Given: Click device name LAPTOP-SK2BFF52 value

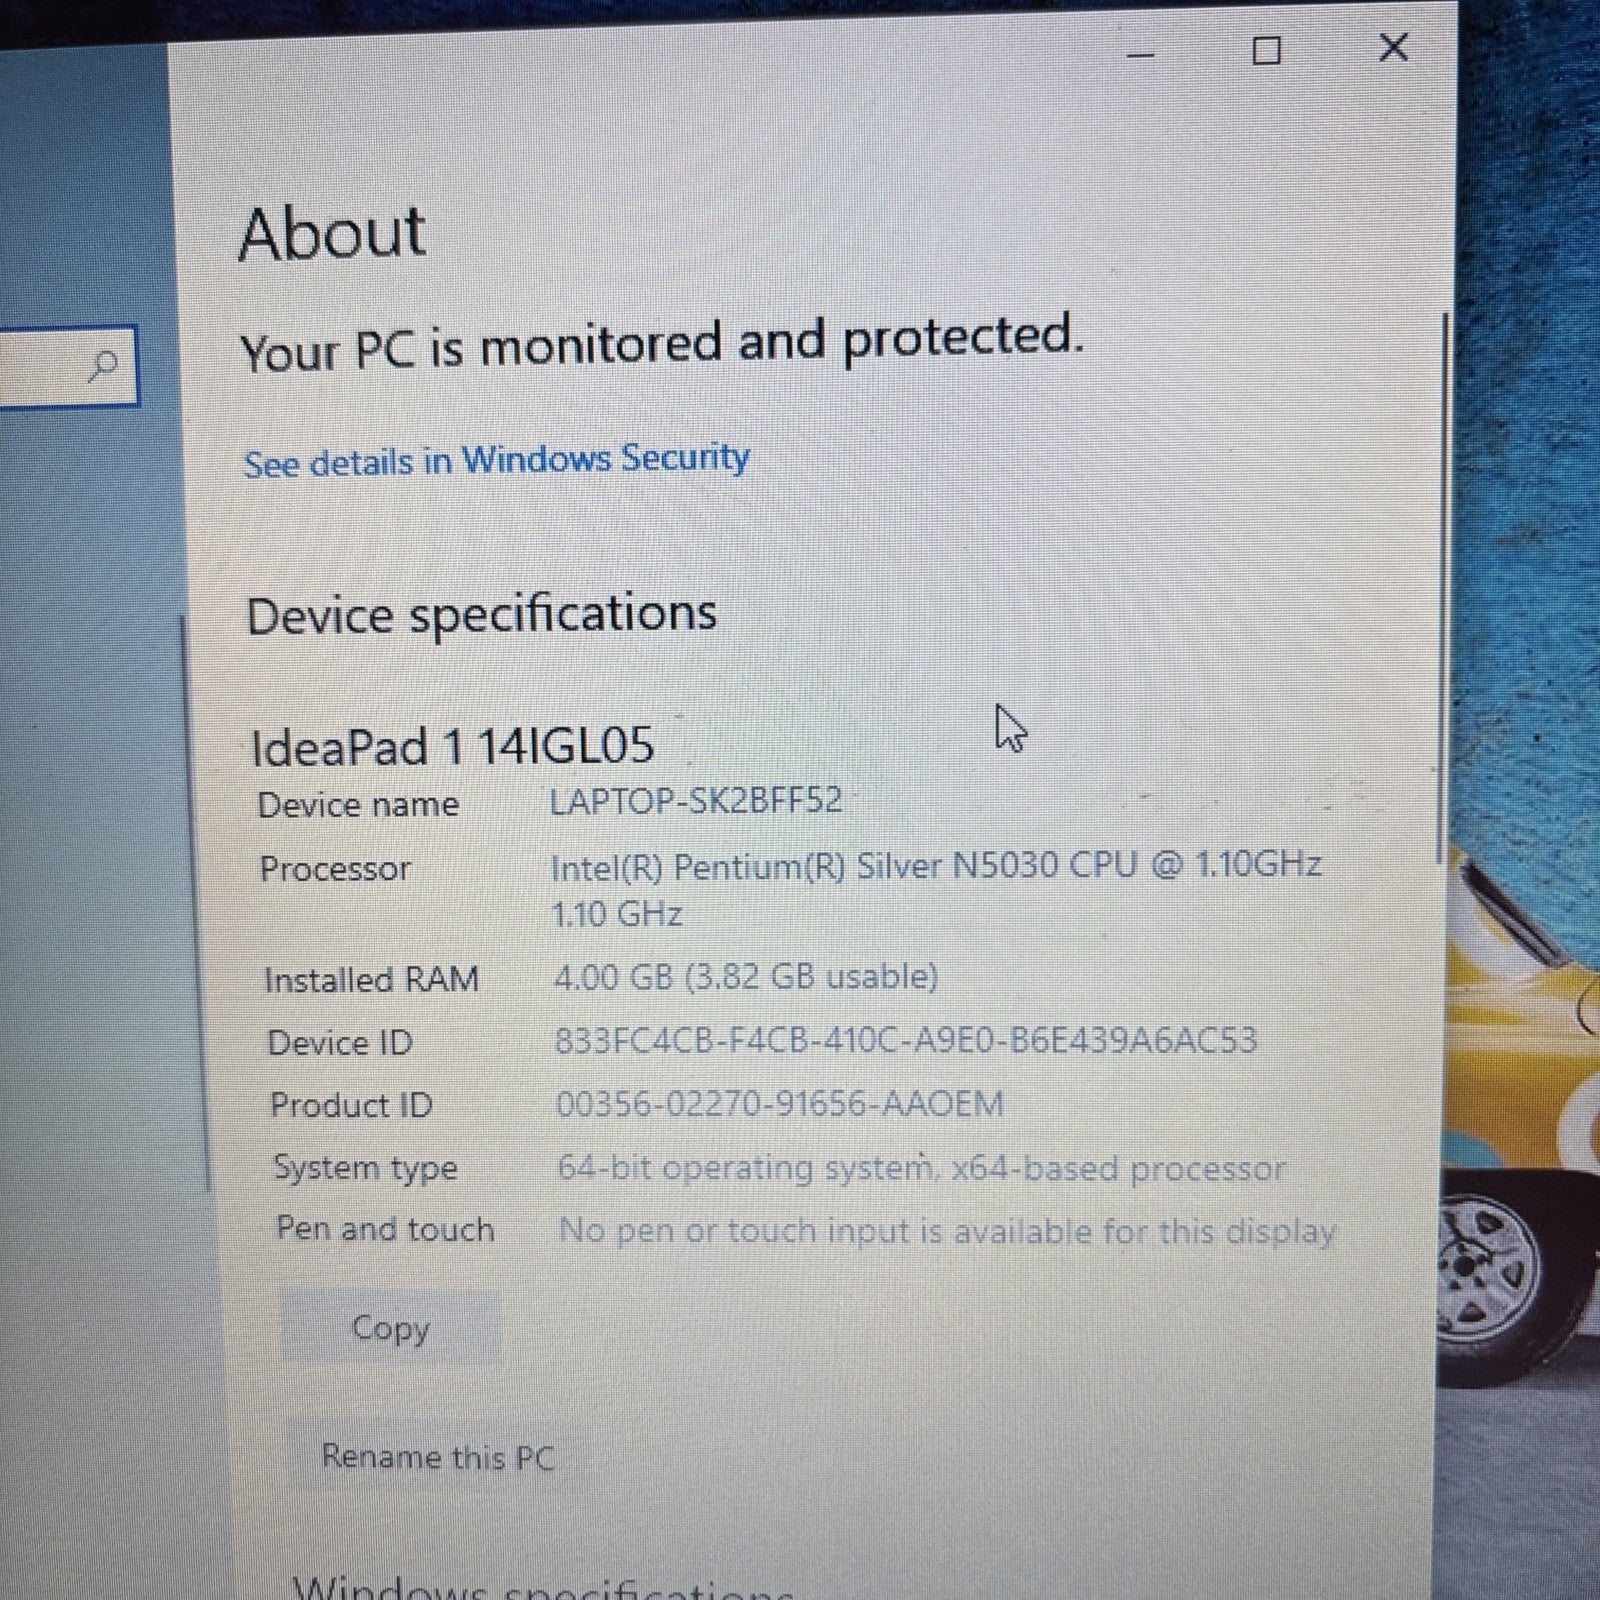Looking at the screenshot, I should point(696,801).
